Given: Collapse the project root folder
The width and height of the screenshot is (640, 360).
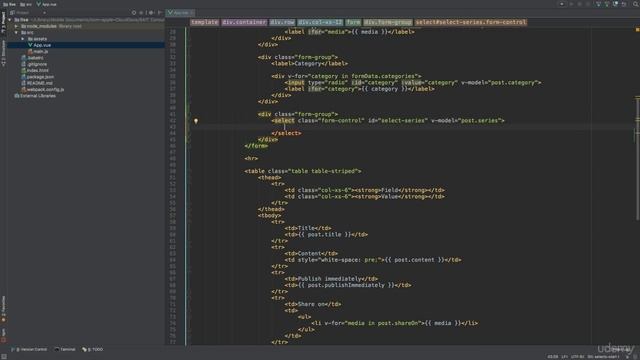Looking at the screenshot, I should click(x=10, y=20).
